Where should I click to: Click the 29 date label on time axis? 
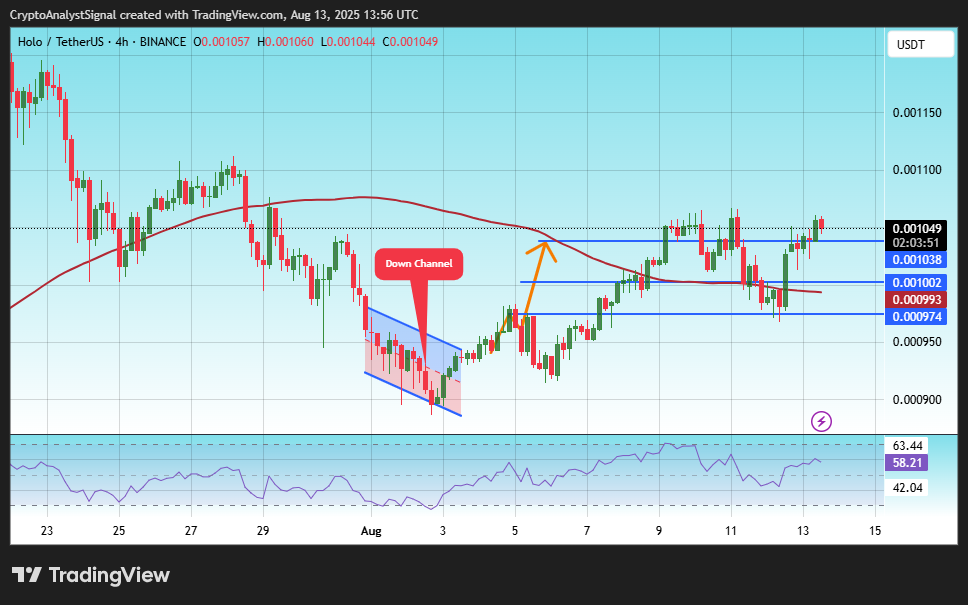(264, 531)
